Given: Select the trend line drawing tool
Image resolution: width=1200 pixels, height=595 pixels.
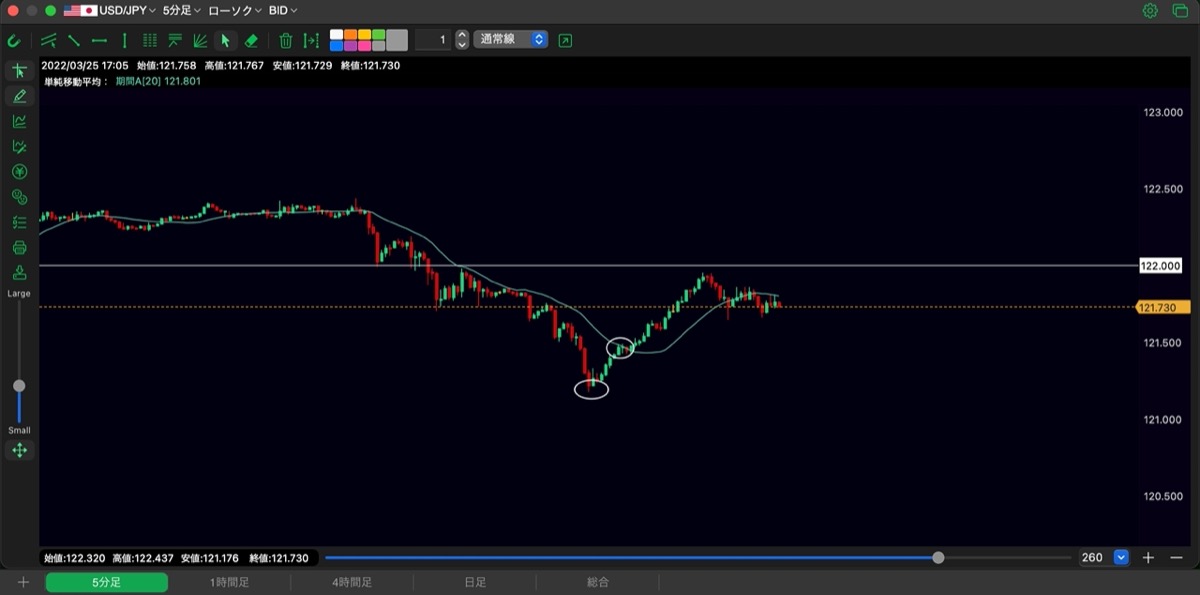Looking at the screenshot, I should click(74, 41).
